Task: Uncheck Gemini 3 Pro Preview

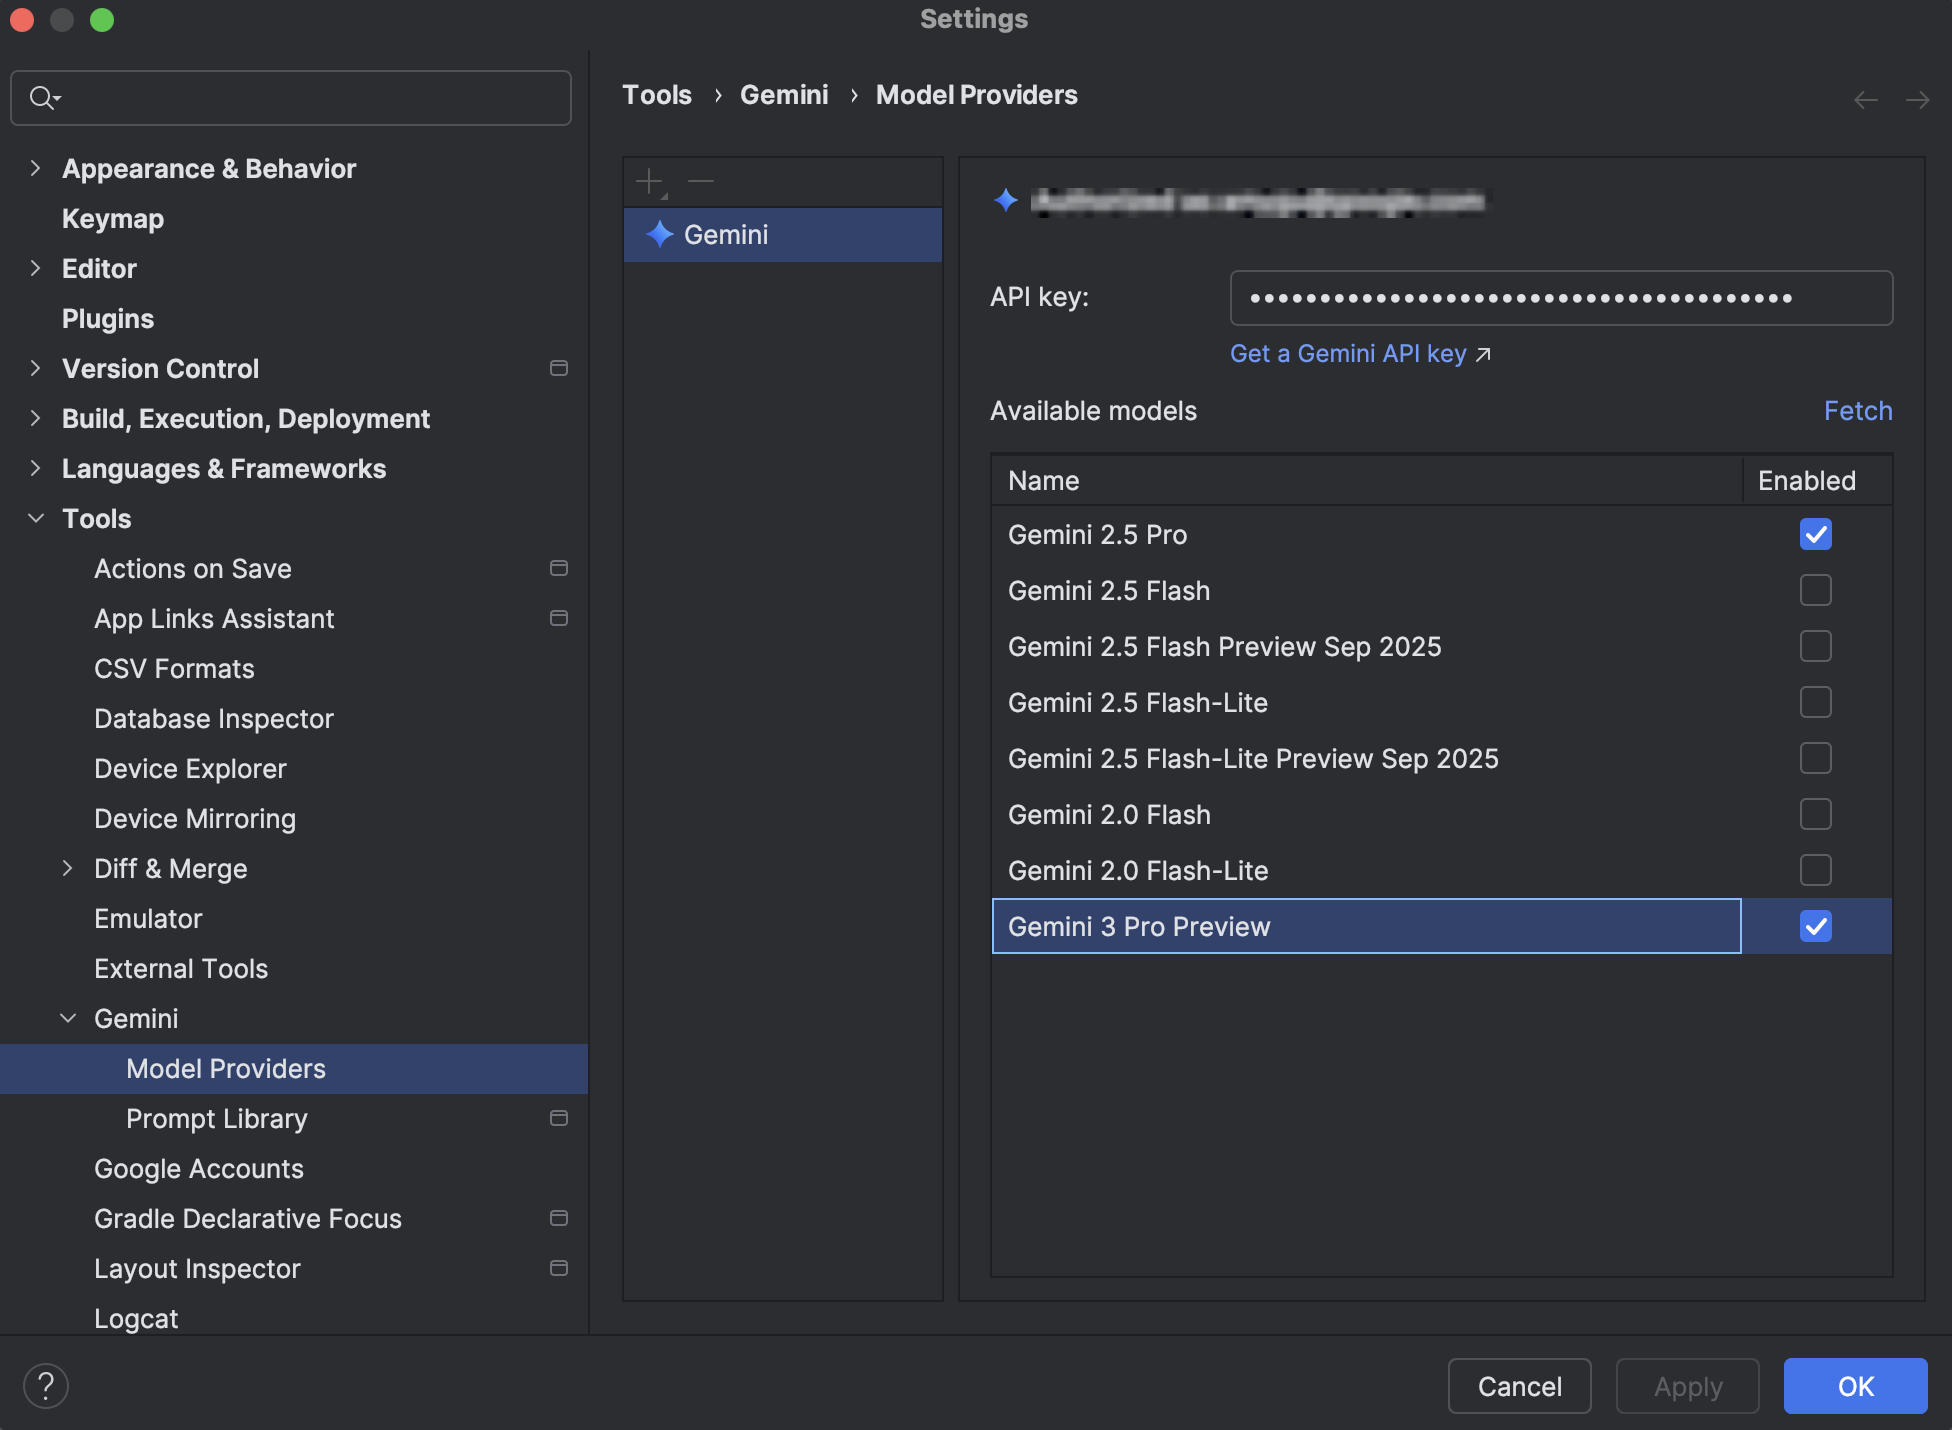Action: pos(1816,926)
